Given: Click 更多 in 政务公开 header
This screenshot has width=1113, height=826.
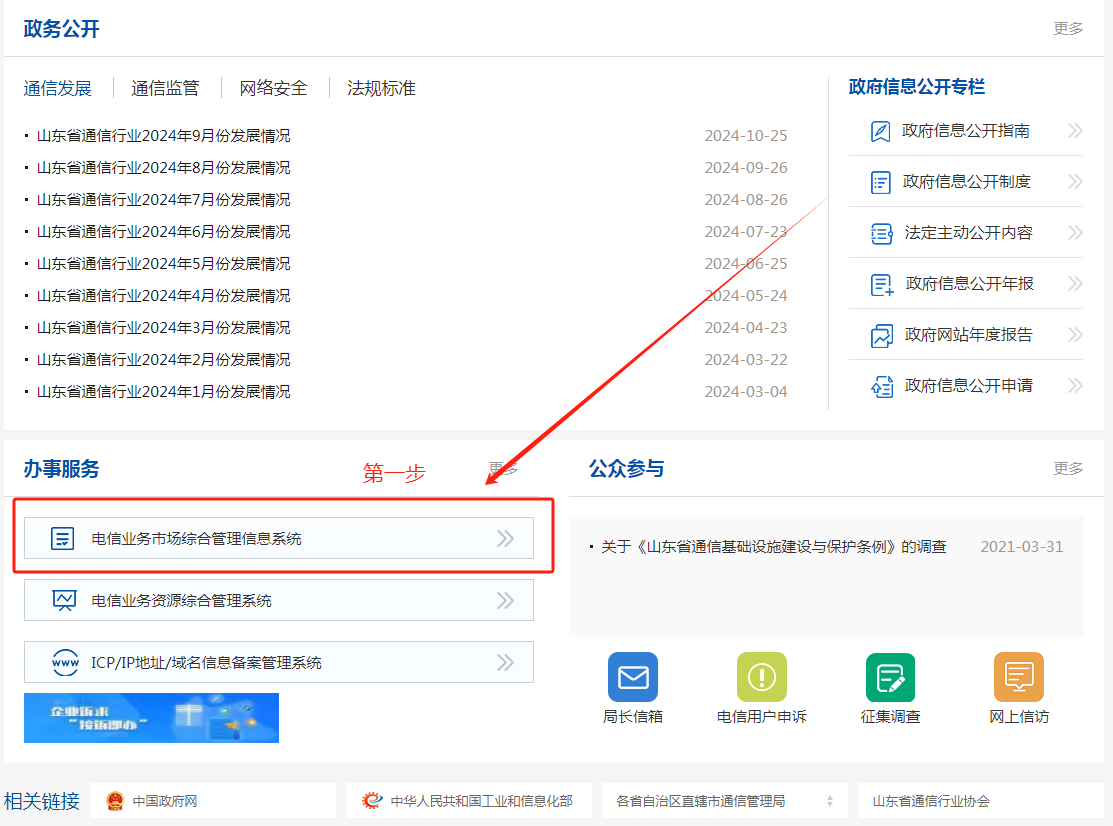Looking at the screenshot, I should [x=1068, y=28].
